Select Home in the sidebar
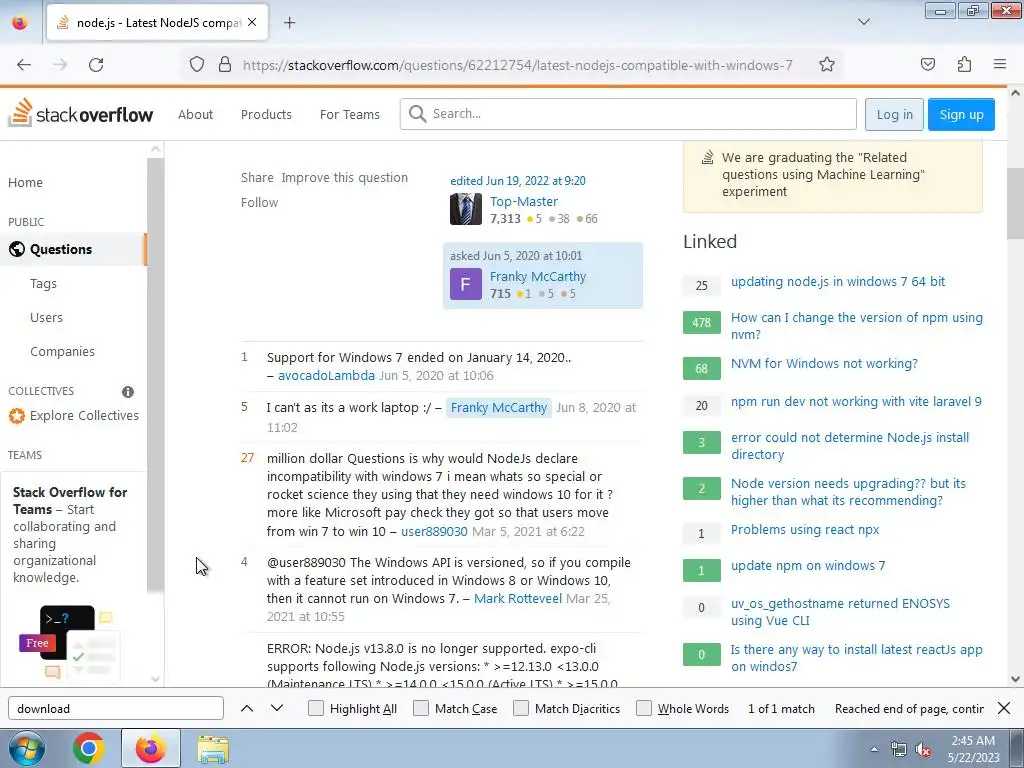Image resolution: width=1024 pixels, height=768 pixels. [x=25, y=183]
